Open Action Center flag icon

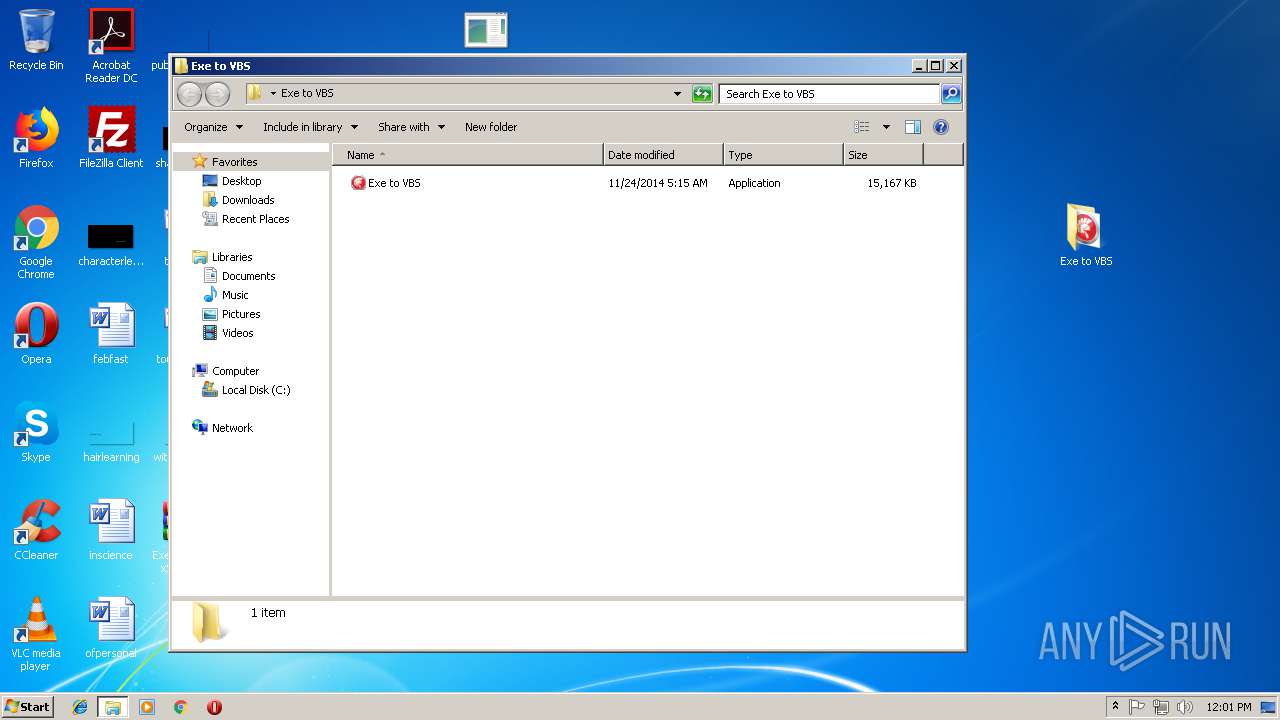tap(1137, 707)
